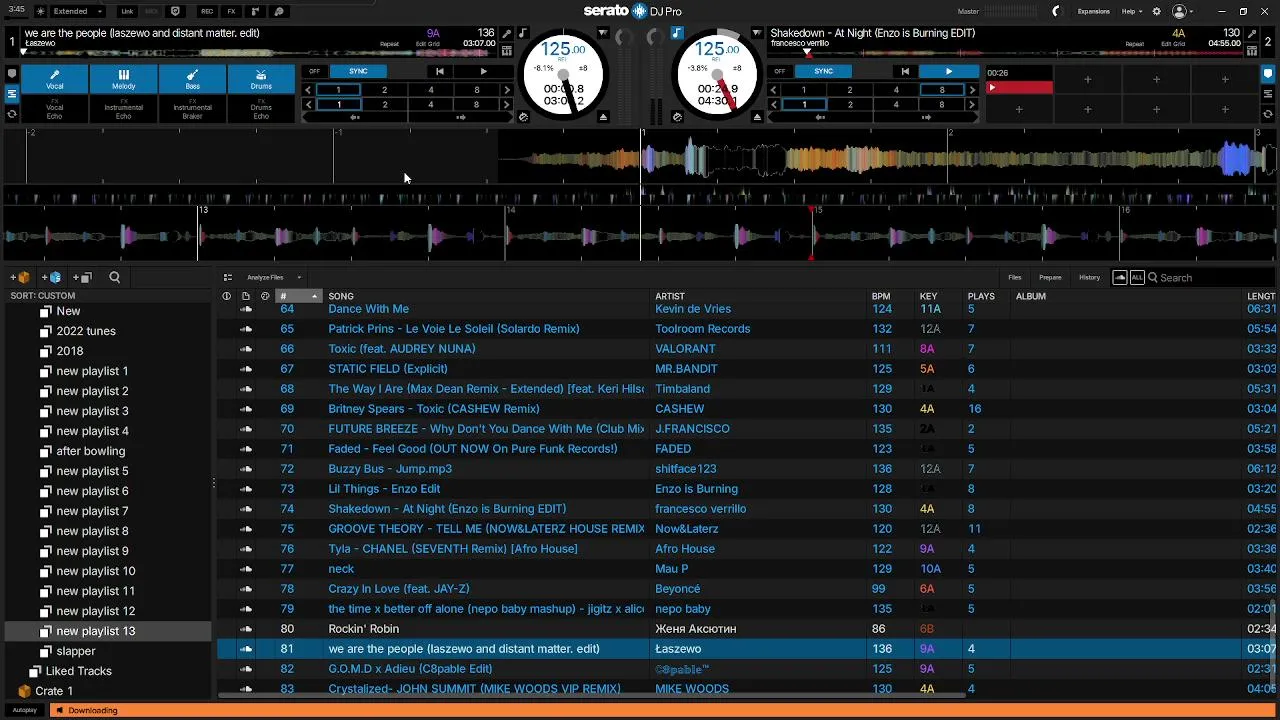Open the sampler panel icon in top bar
1280x720 pixels.
pos(255,11)
